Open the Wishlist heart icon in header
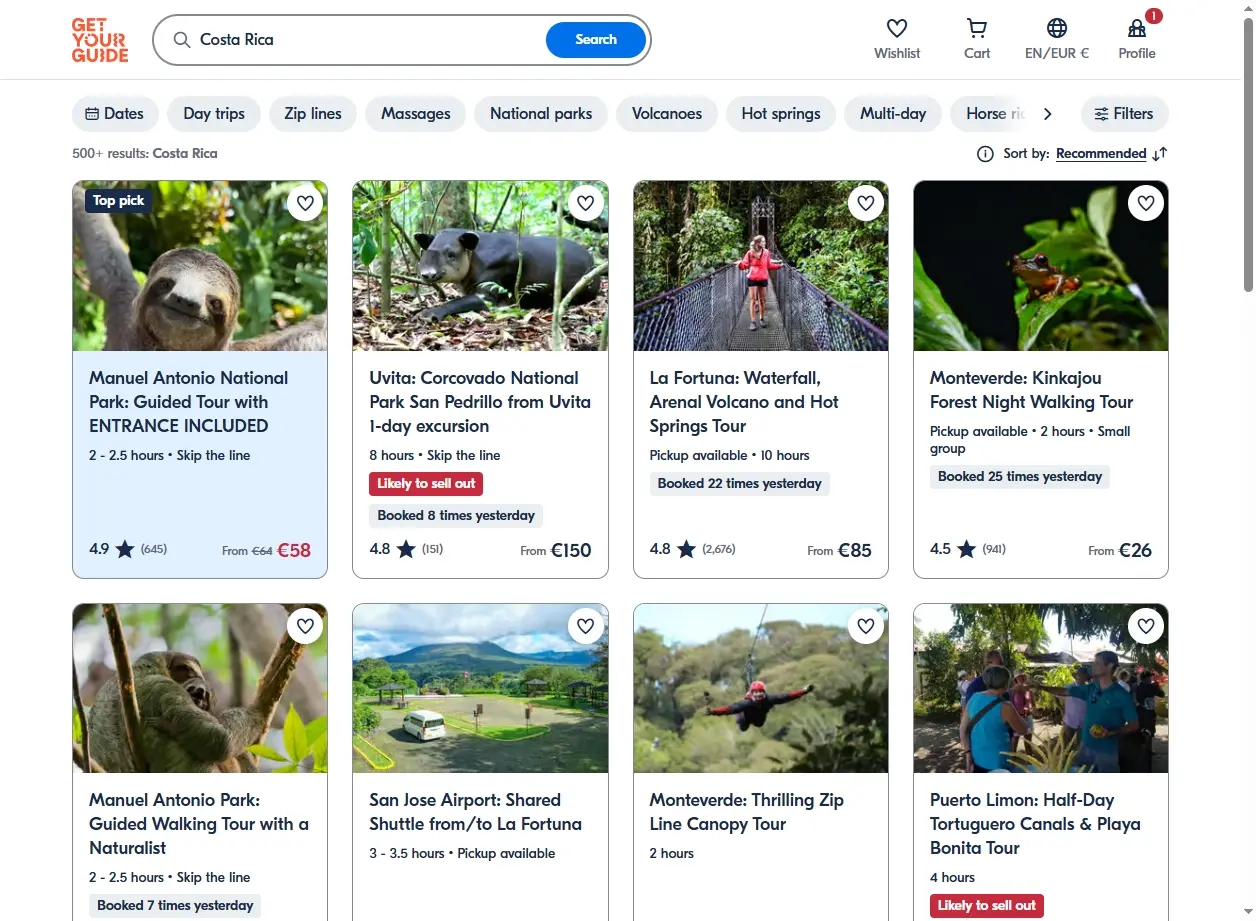This screenshot has height=921, width=1256. [x=897, y=28]
